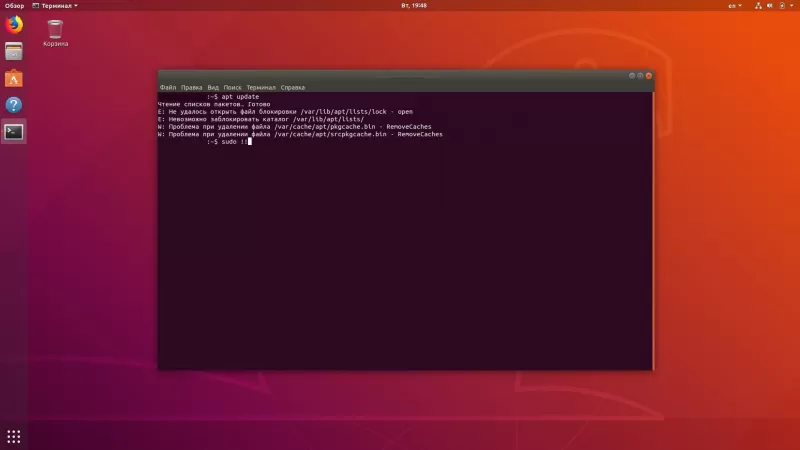Expand the Терминал app menu in top bar
The width and height of the screenshot is (800, 450).
tap(55, 6)
